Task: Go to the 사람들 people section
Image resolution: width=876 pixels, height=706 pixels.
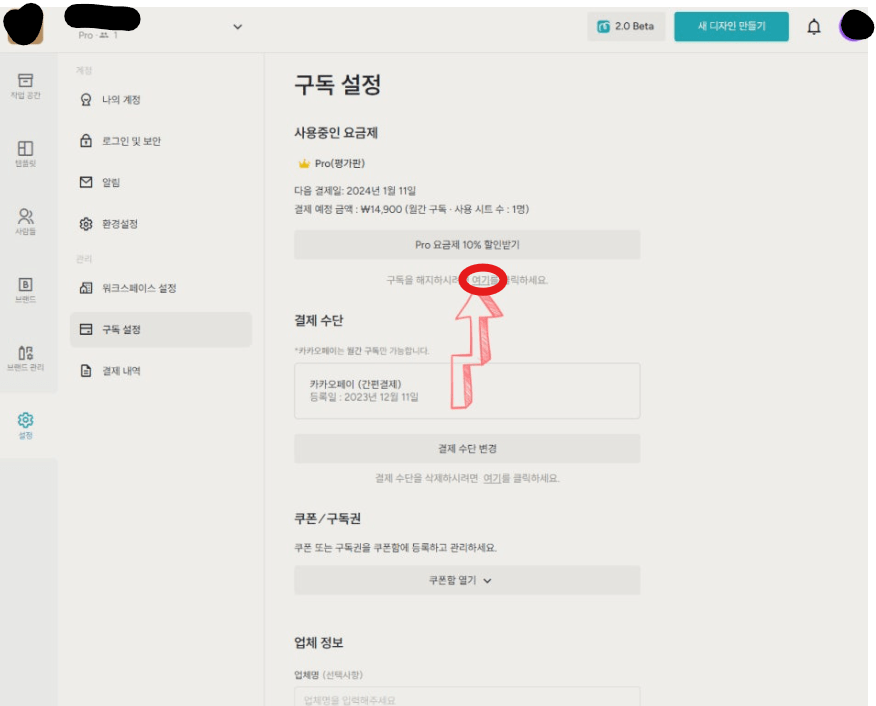Action: (x=25, y=221)
